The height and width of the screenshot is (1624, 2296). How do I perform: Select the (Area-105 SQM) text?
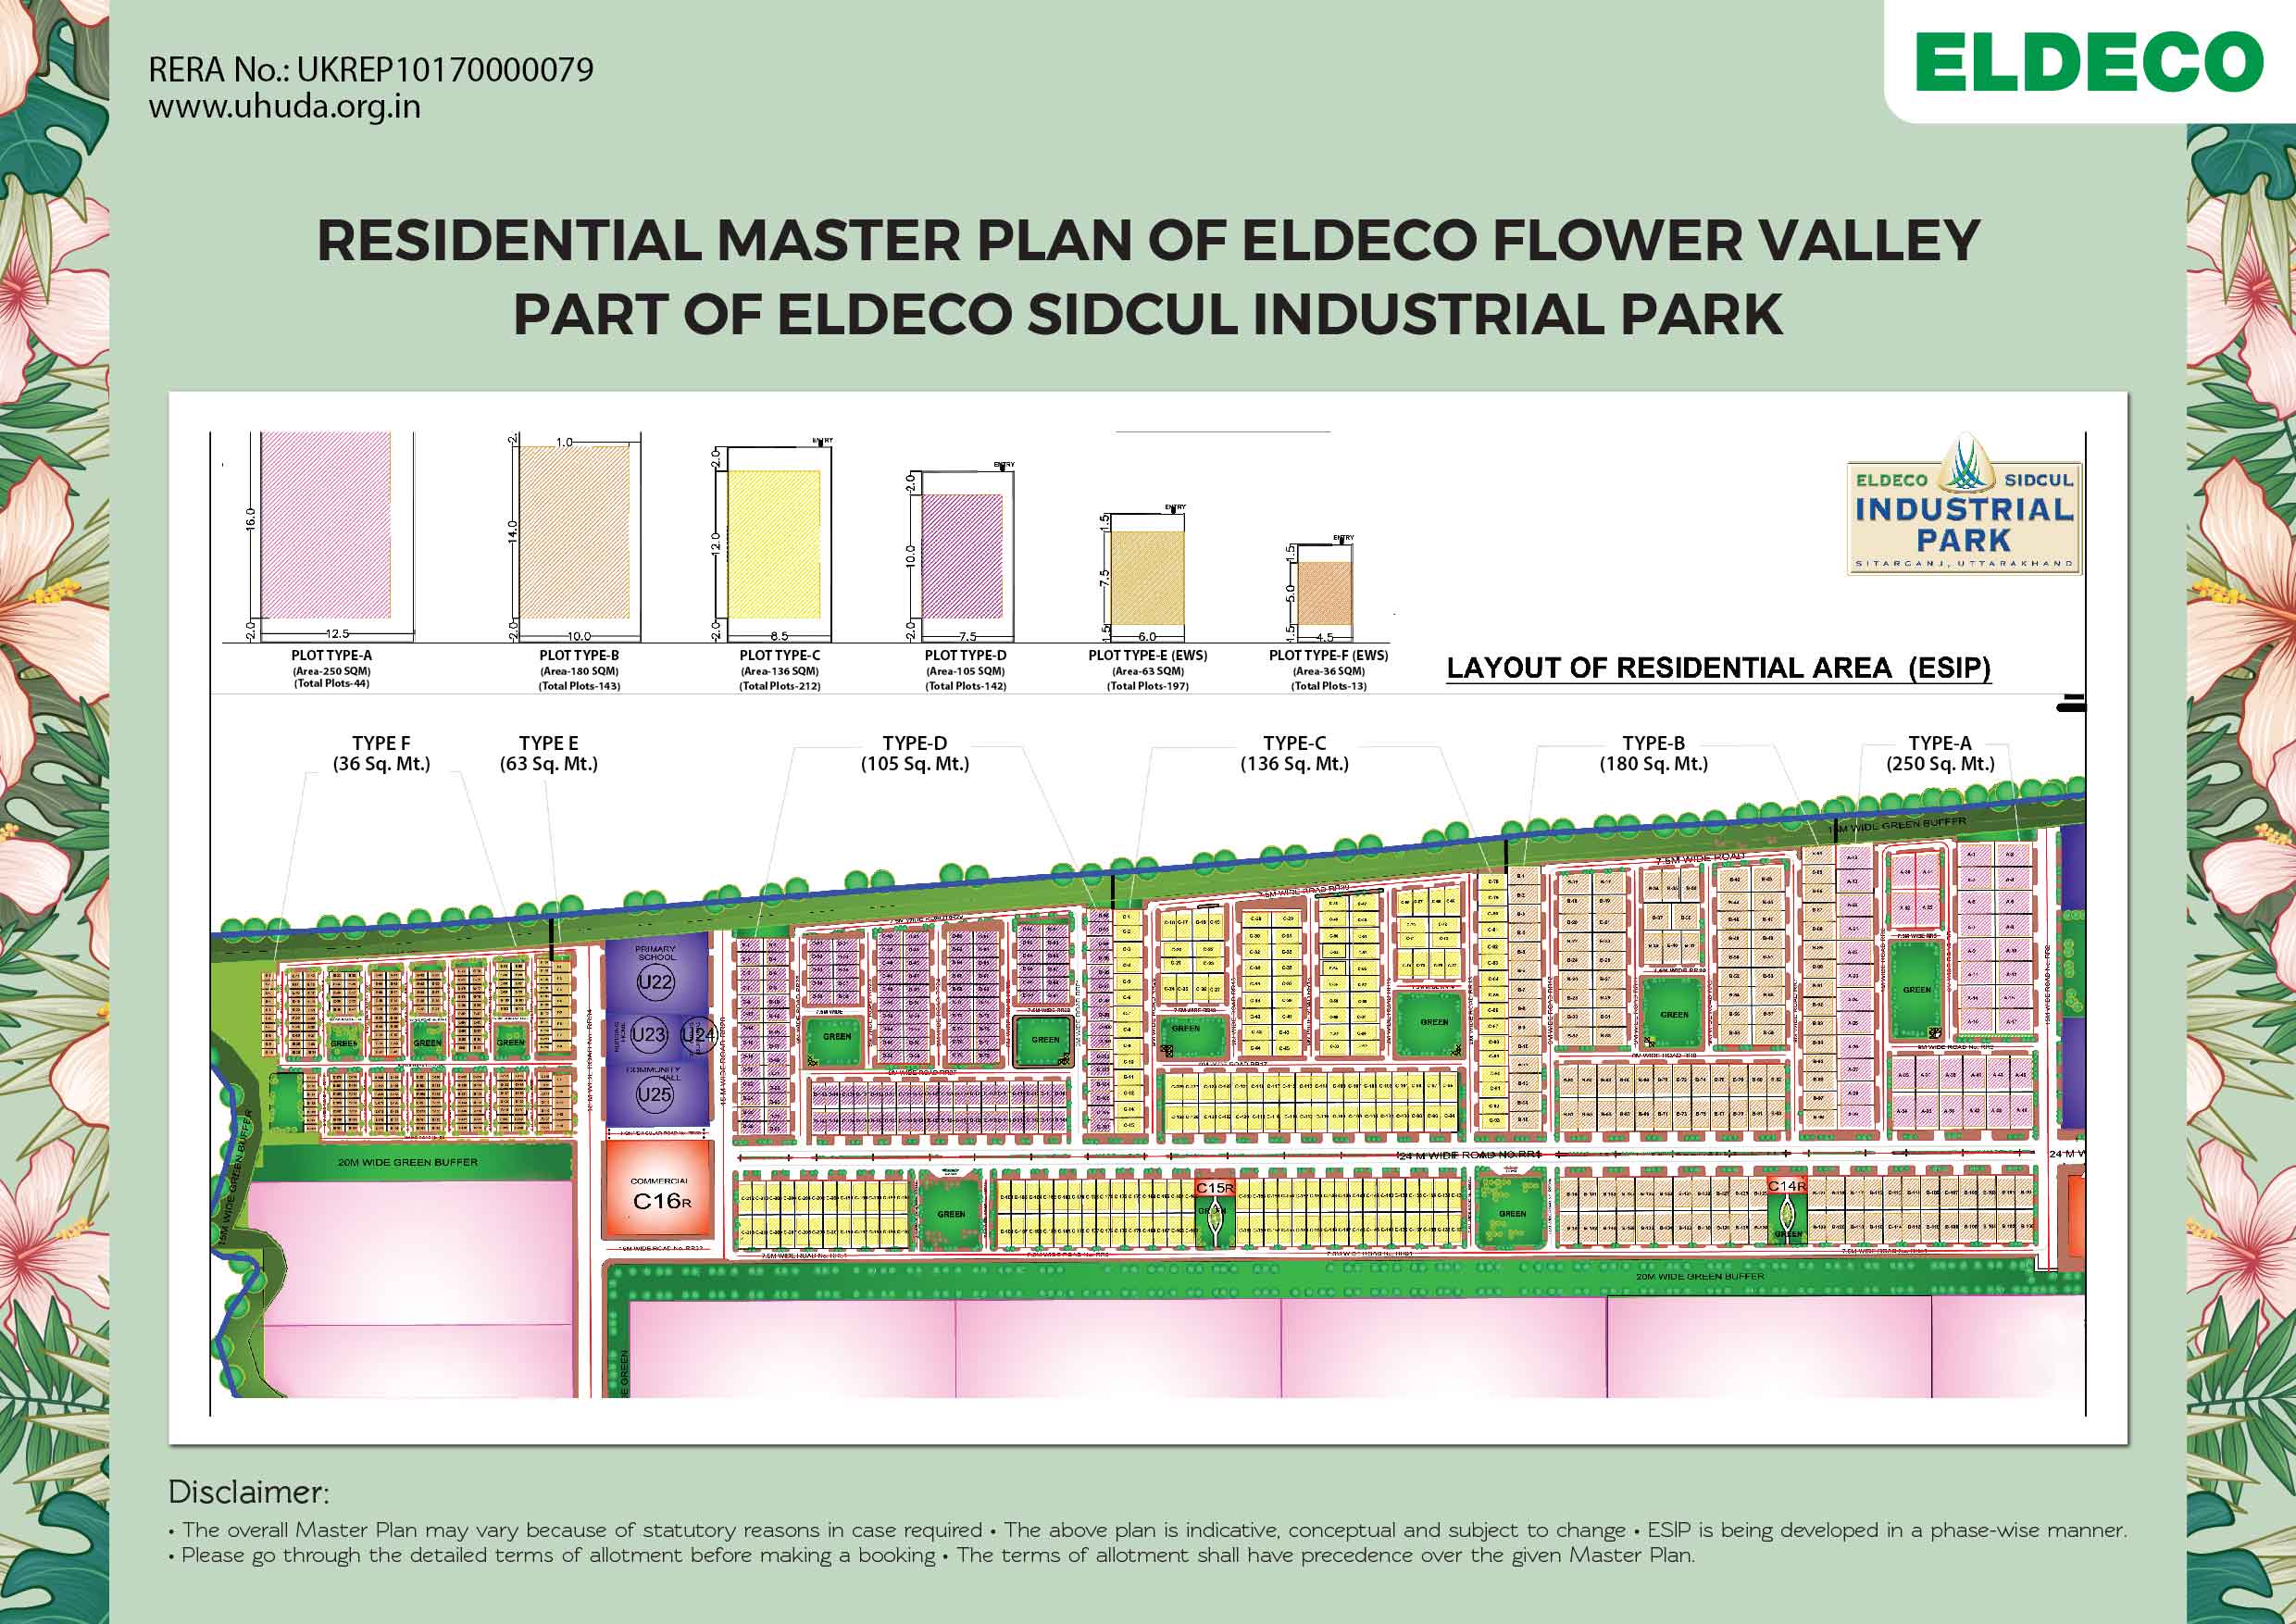pos(965,671)
